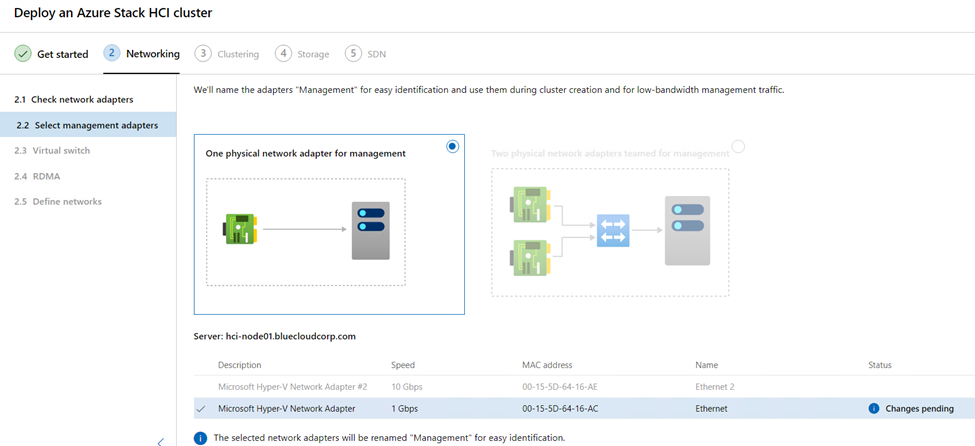
Task: Click the One physical network adapter card title
Action: (x=305, y=153)
